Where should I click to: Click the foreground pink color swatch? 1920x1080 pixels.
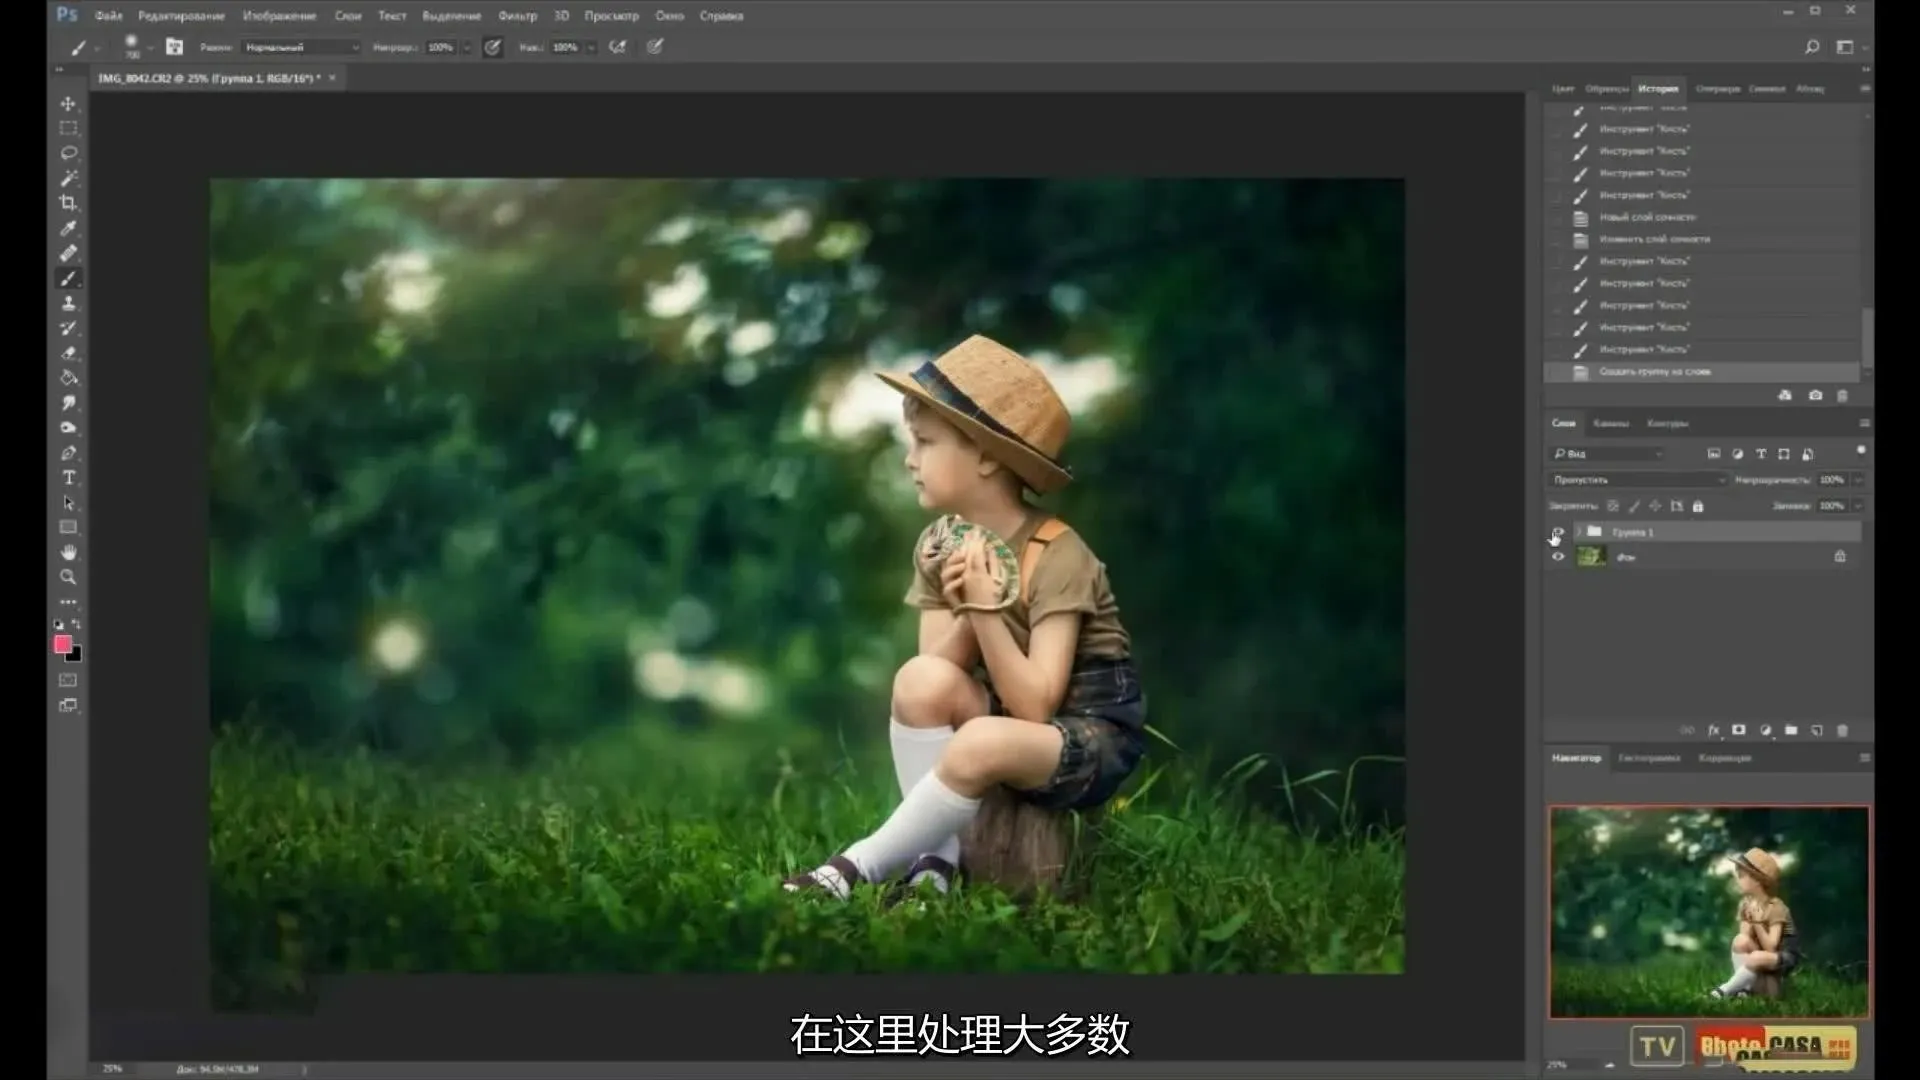pyautogui.click(x=63, y=644)
